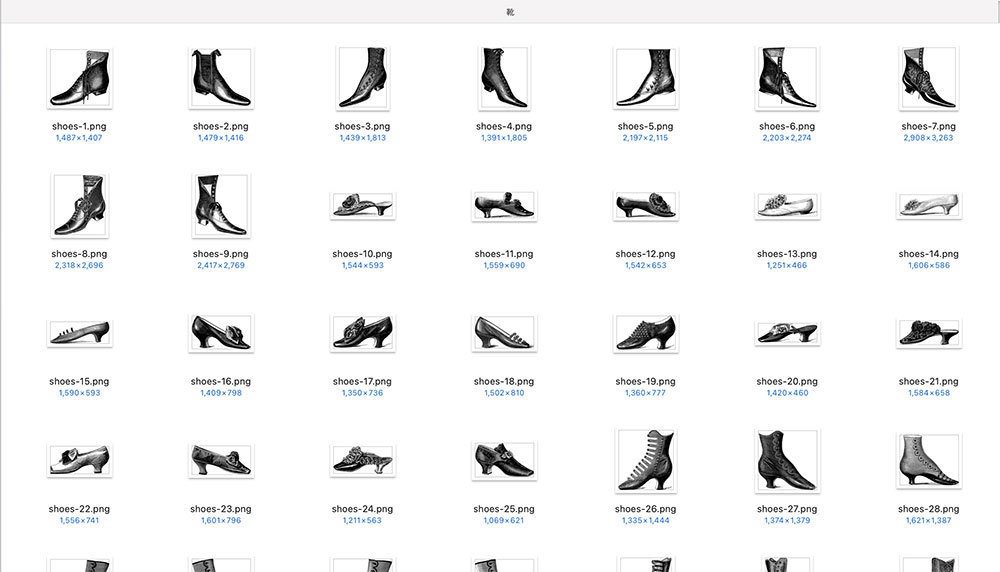Click the dimensions text 1,544×593
Viewport: 1000px width, 572px height.
tap(363, 265)
